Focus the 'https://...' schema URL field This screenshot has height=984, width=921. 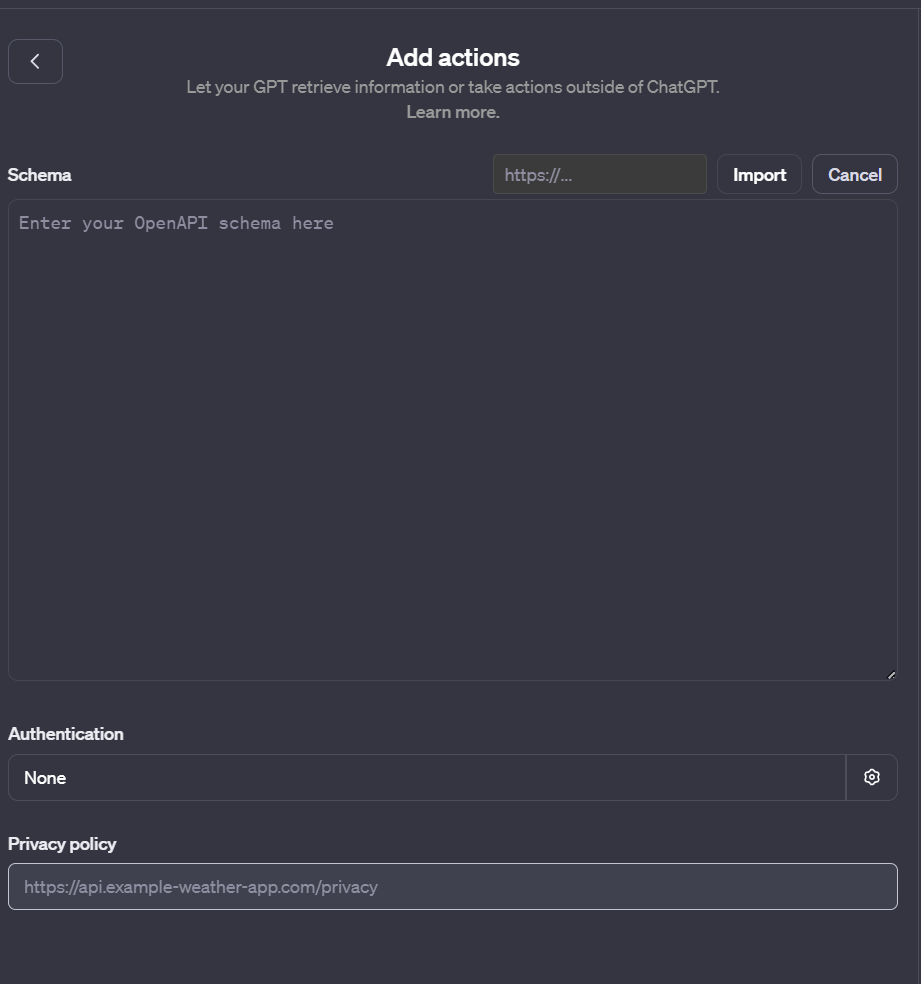(x=599, y=174)
